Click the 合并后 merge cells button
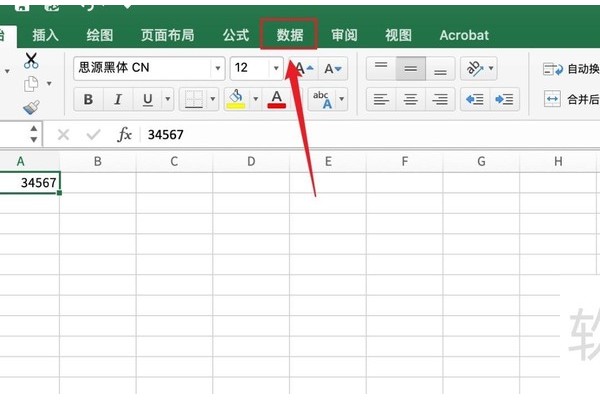 [571, 100]
